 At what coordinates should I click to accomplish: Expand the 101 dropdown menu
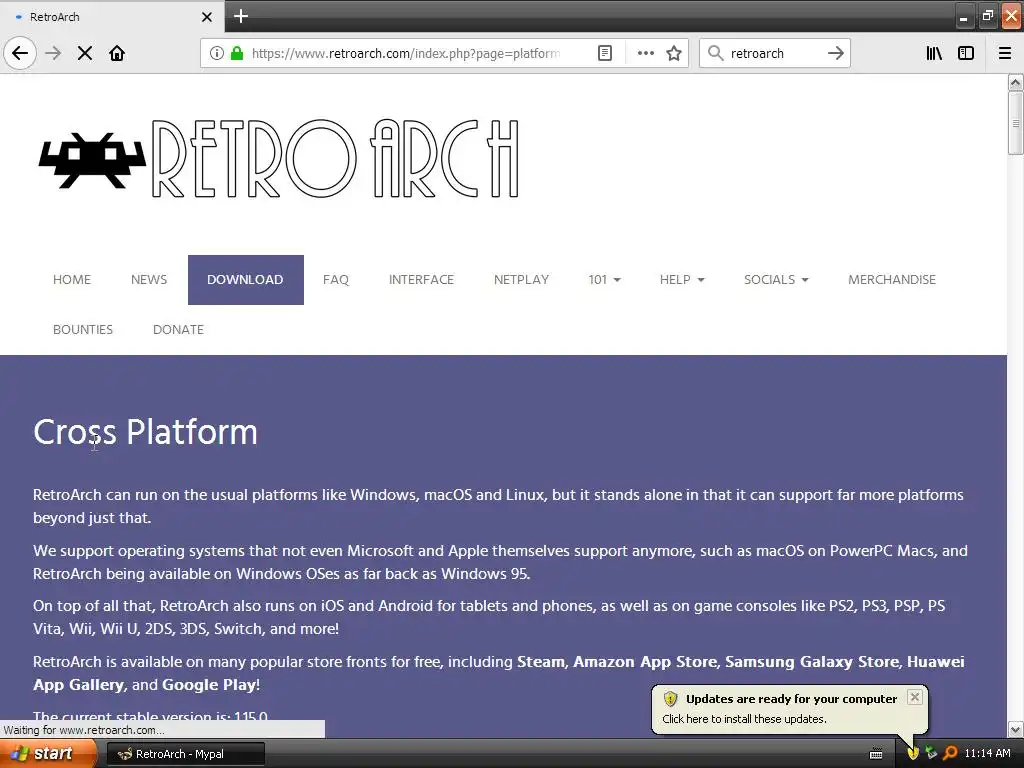point(604,280)
